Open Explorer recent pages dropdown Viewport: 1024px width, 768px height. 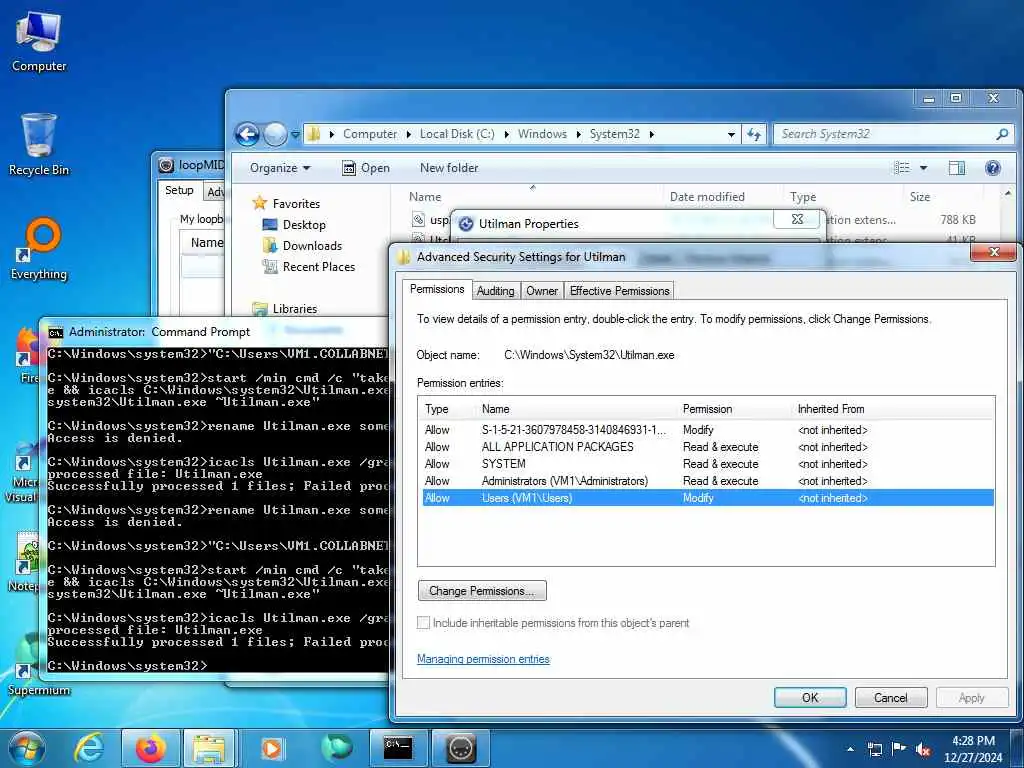295,135
